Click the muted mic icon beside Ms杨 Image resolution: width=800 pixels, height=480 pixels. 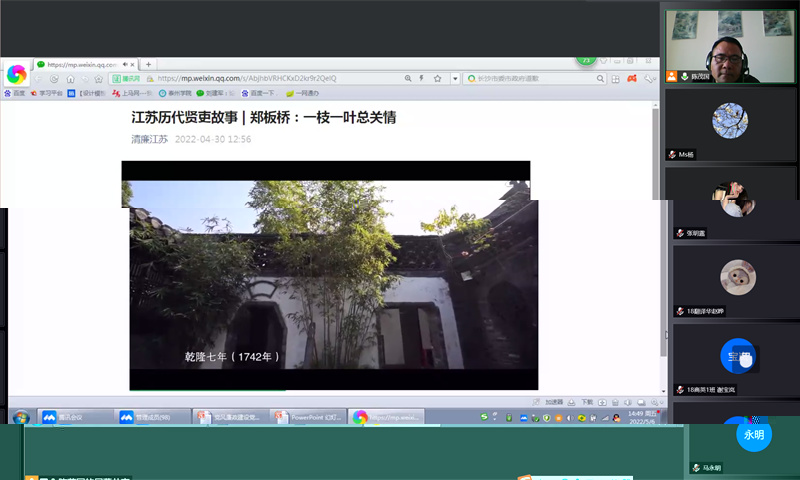[x=672, y=155]
